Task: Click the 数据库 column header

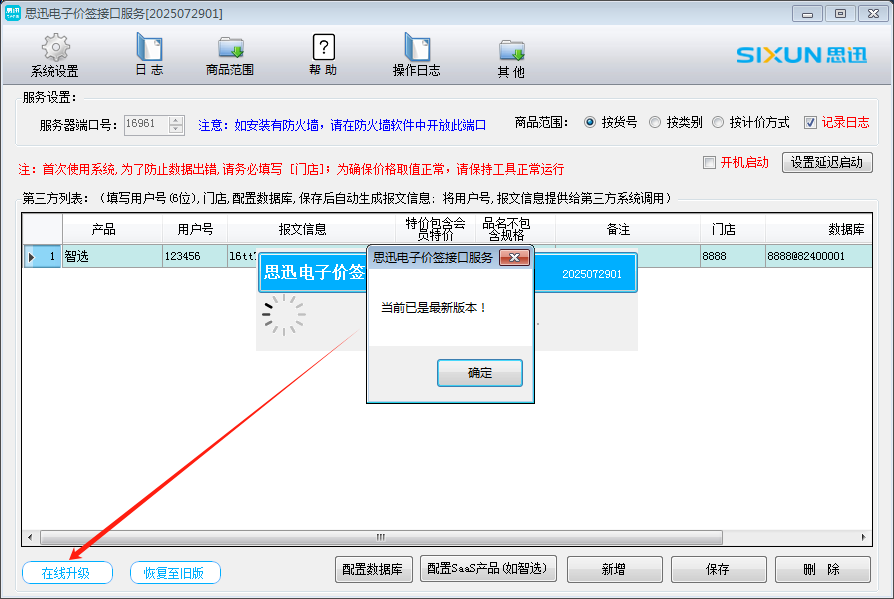Action: (819, 229)
